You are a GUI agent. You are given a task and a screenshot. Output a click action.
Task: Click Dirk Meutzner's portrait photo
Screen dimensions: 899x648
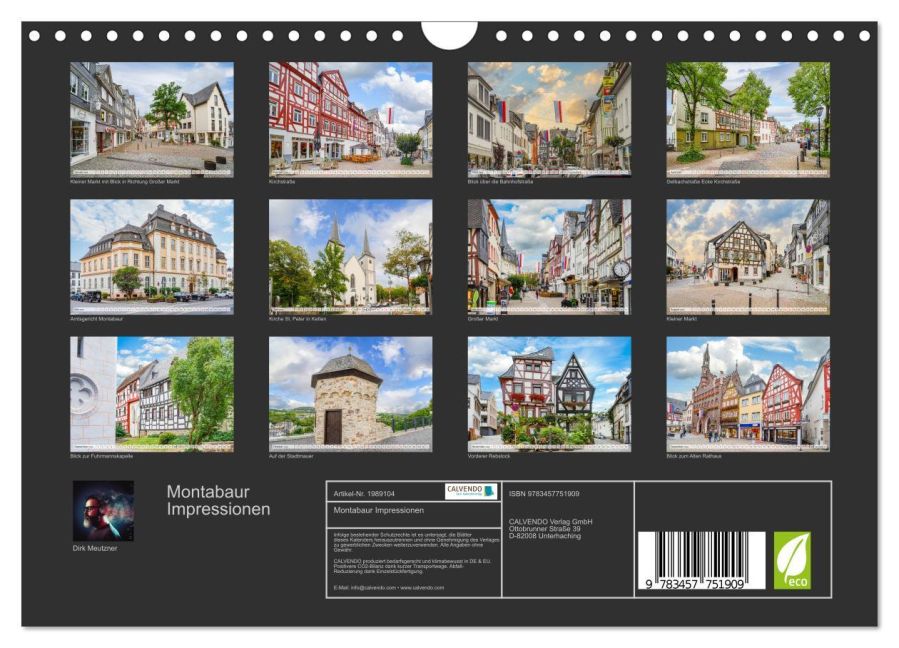[x=102, y=511]
